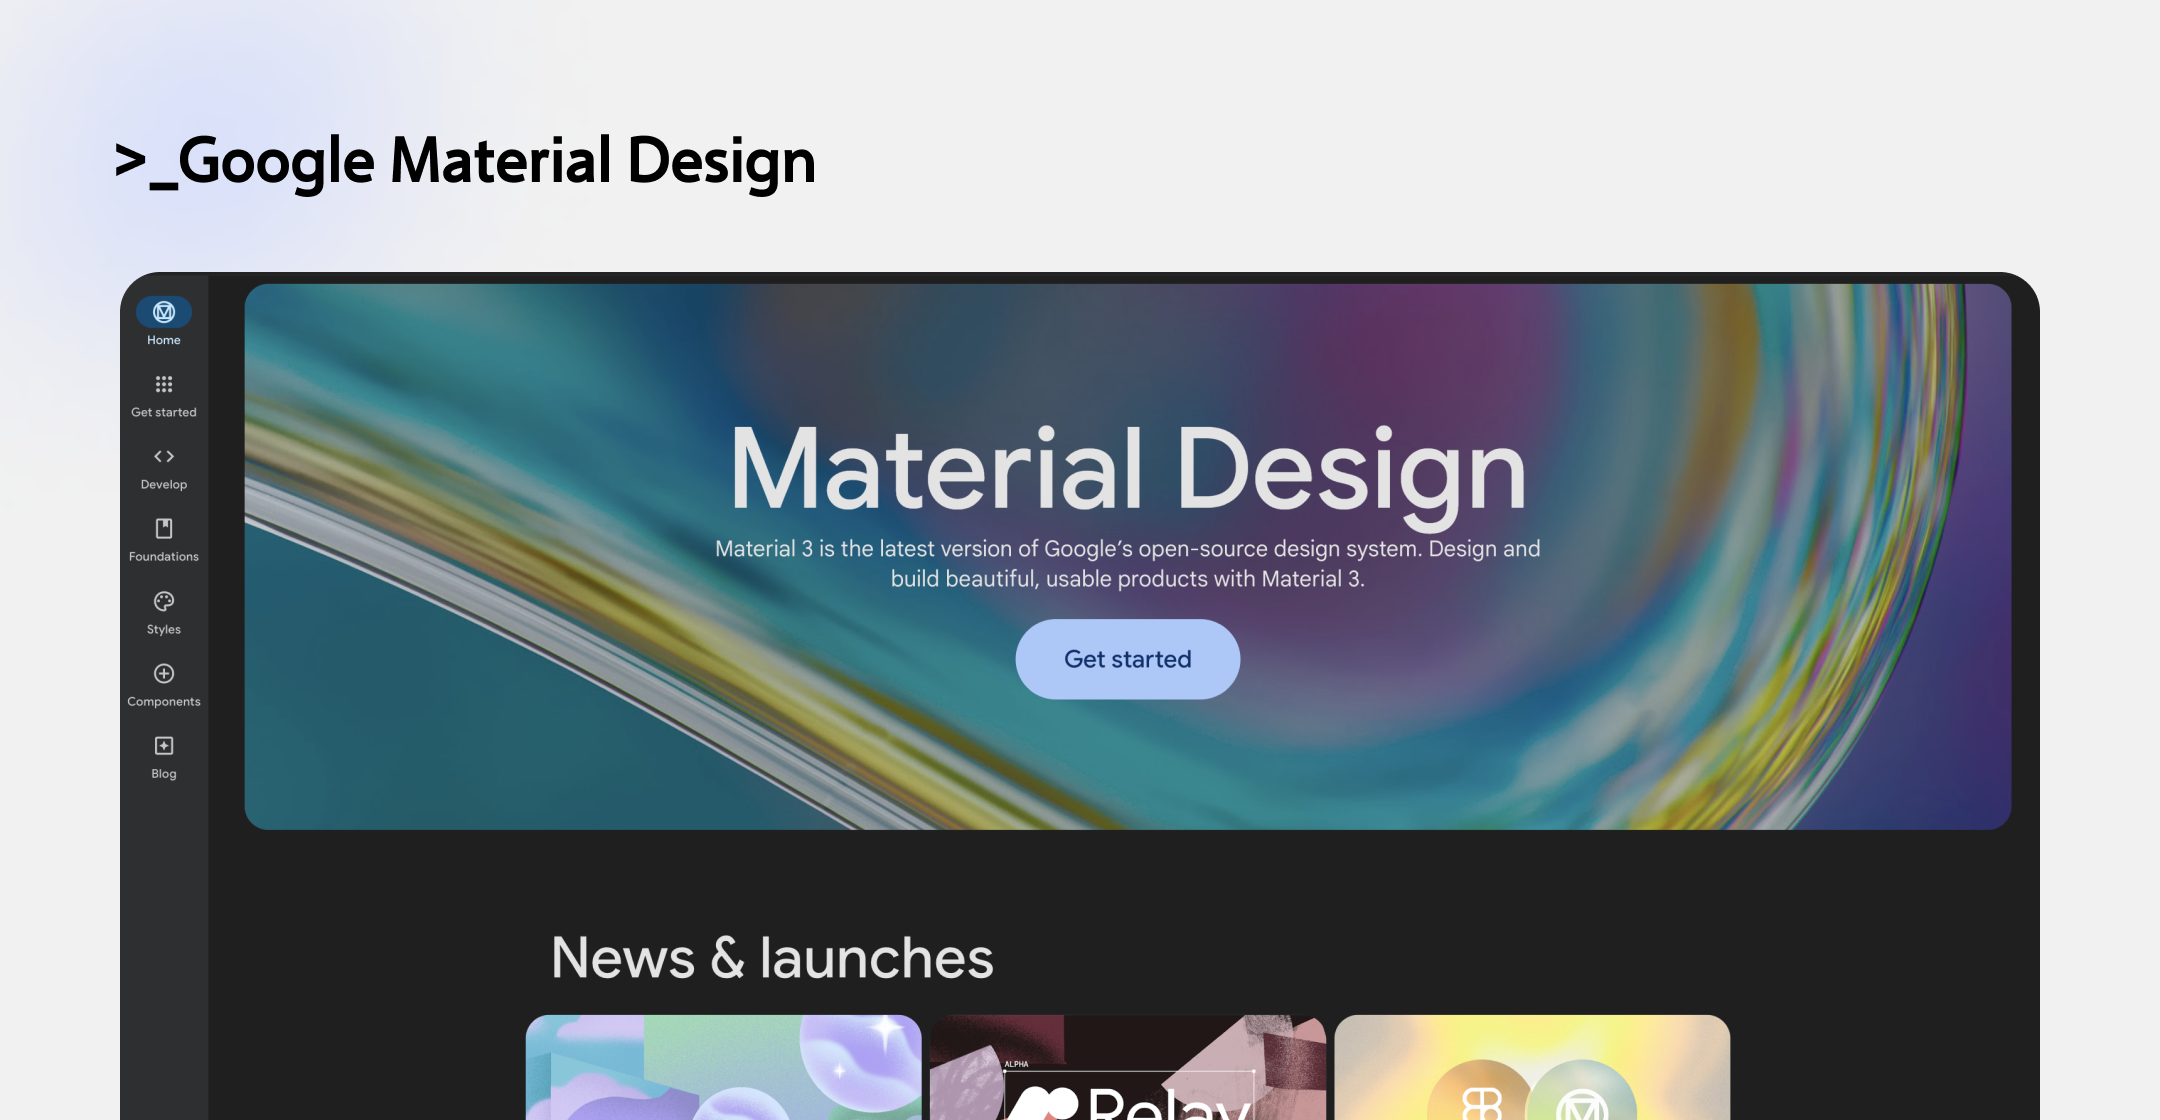
Task: Click the Develop sidebar label
Action: (x=164, y=484)
